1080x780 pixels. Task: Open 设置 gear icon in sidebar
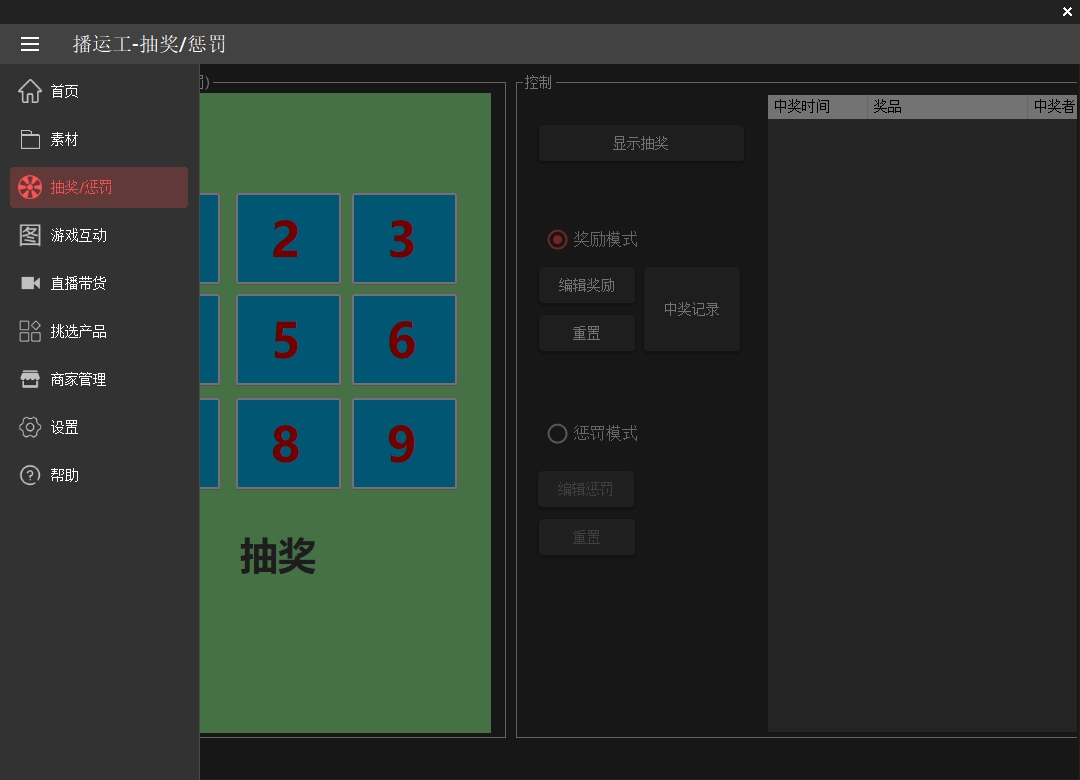click(30, 427)
